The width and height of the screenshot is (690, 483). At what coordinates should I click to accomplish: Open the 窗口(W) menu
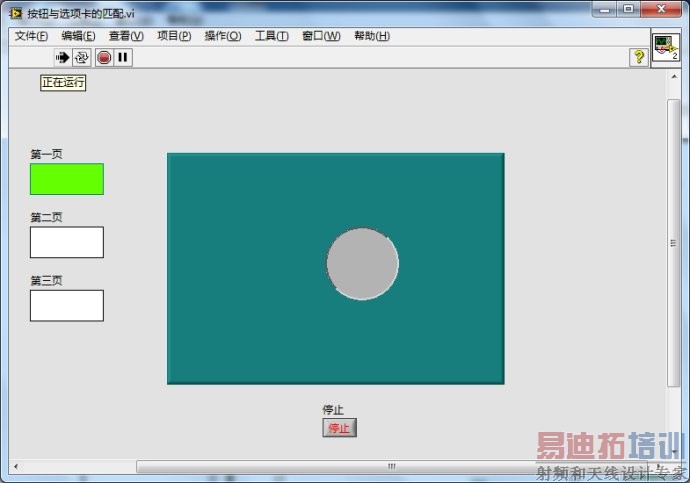(321, 36)
